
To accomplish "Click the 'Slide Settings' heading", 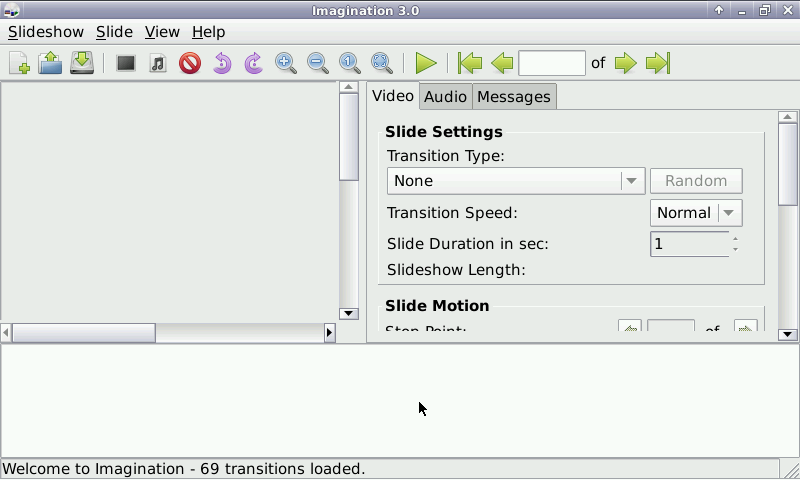I will point(443,132).
